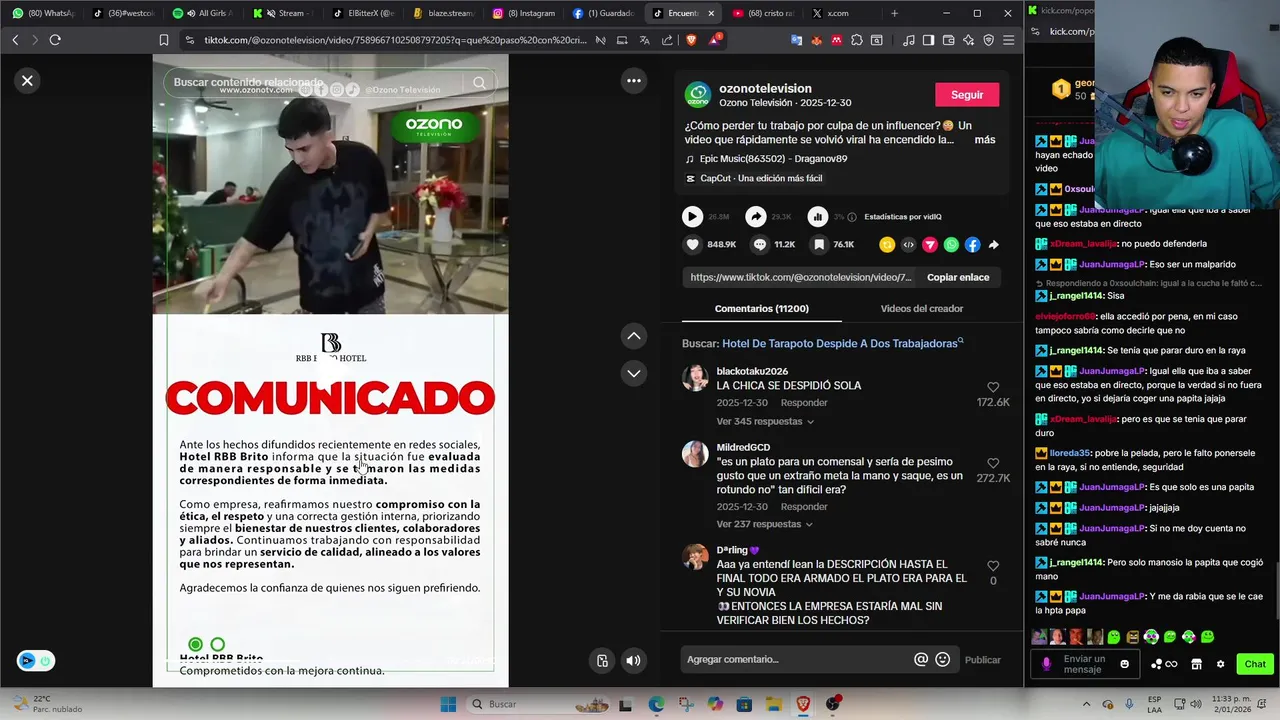The image size is (1280, 720).
Task: Like the video with heart icon 848.9K
Action: [x=692, y=244]
